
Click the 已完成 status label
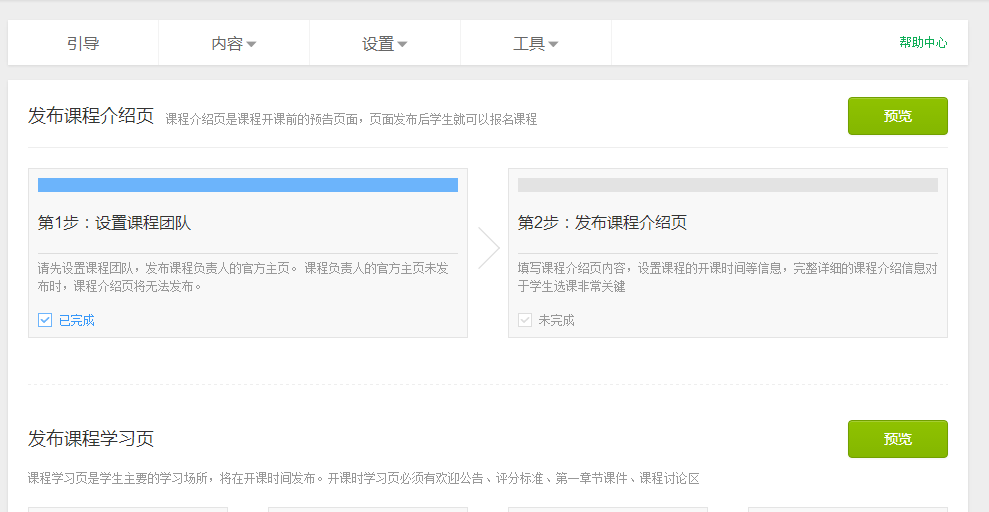[76, 320]
